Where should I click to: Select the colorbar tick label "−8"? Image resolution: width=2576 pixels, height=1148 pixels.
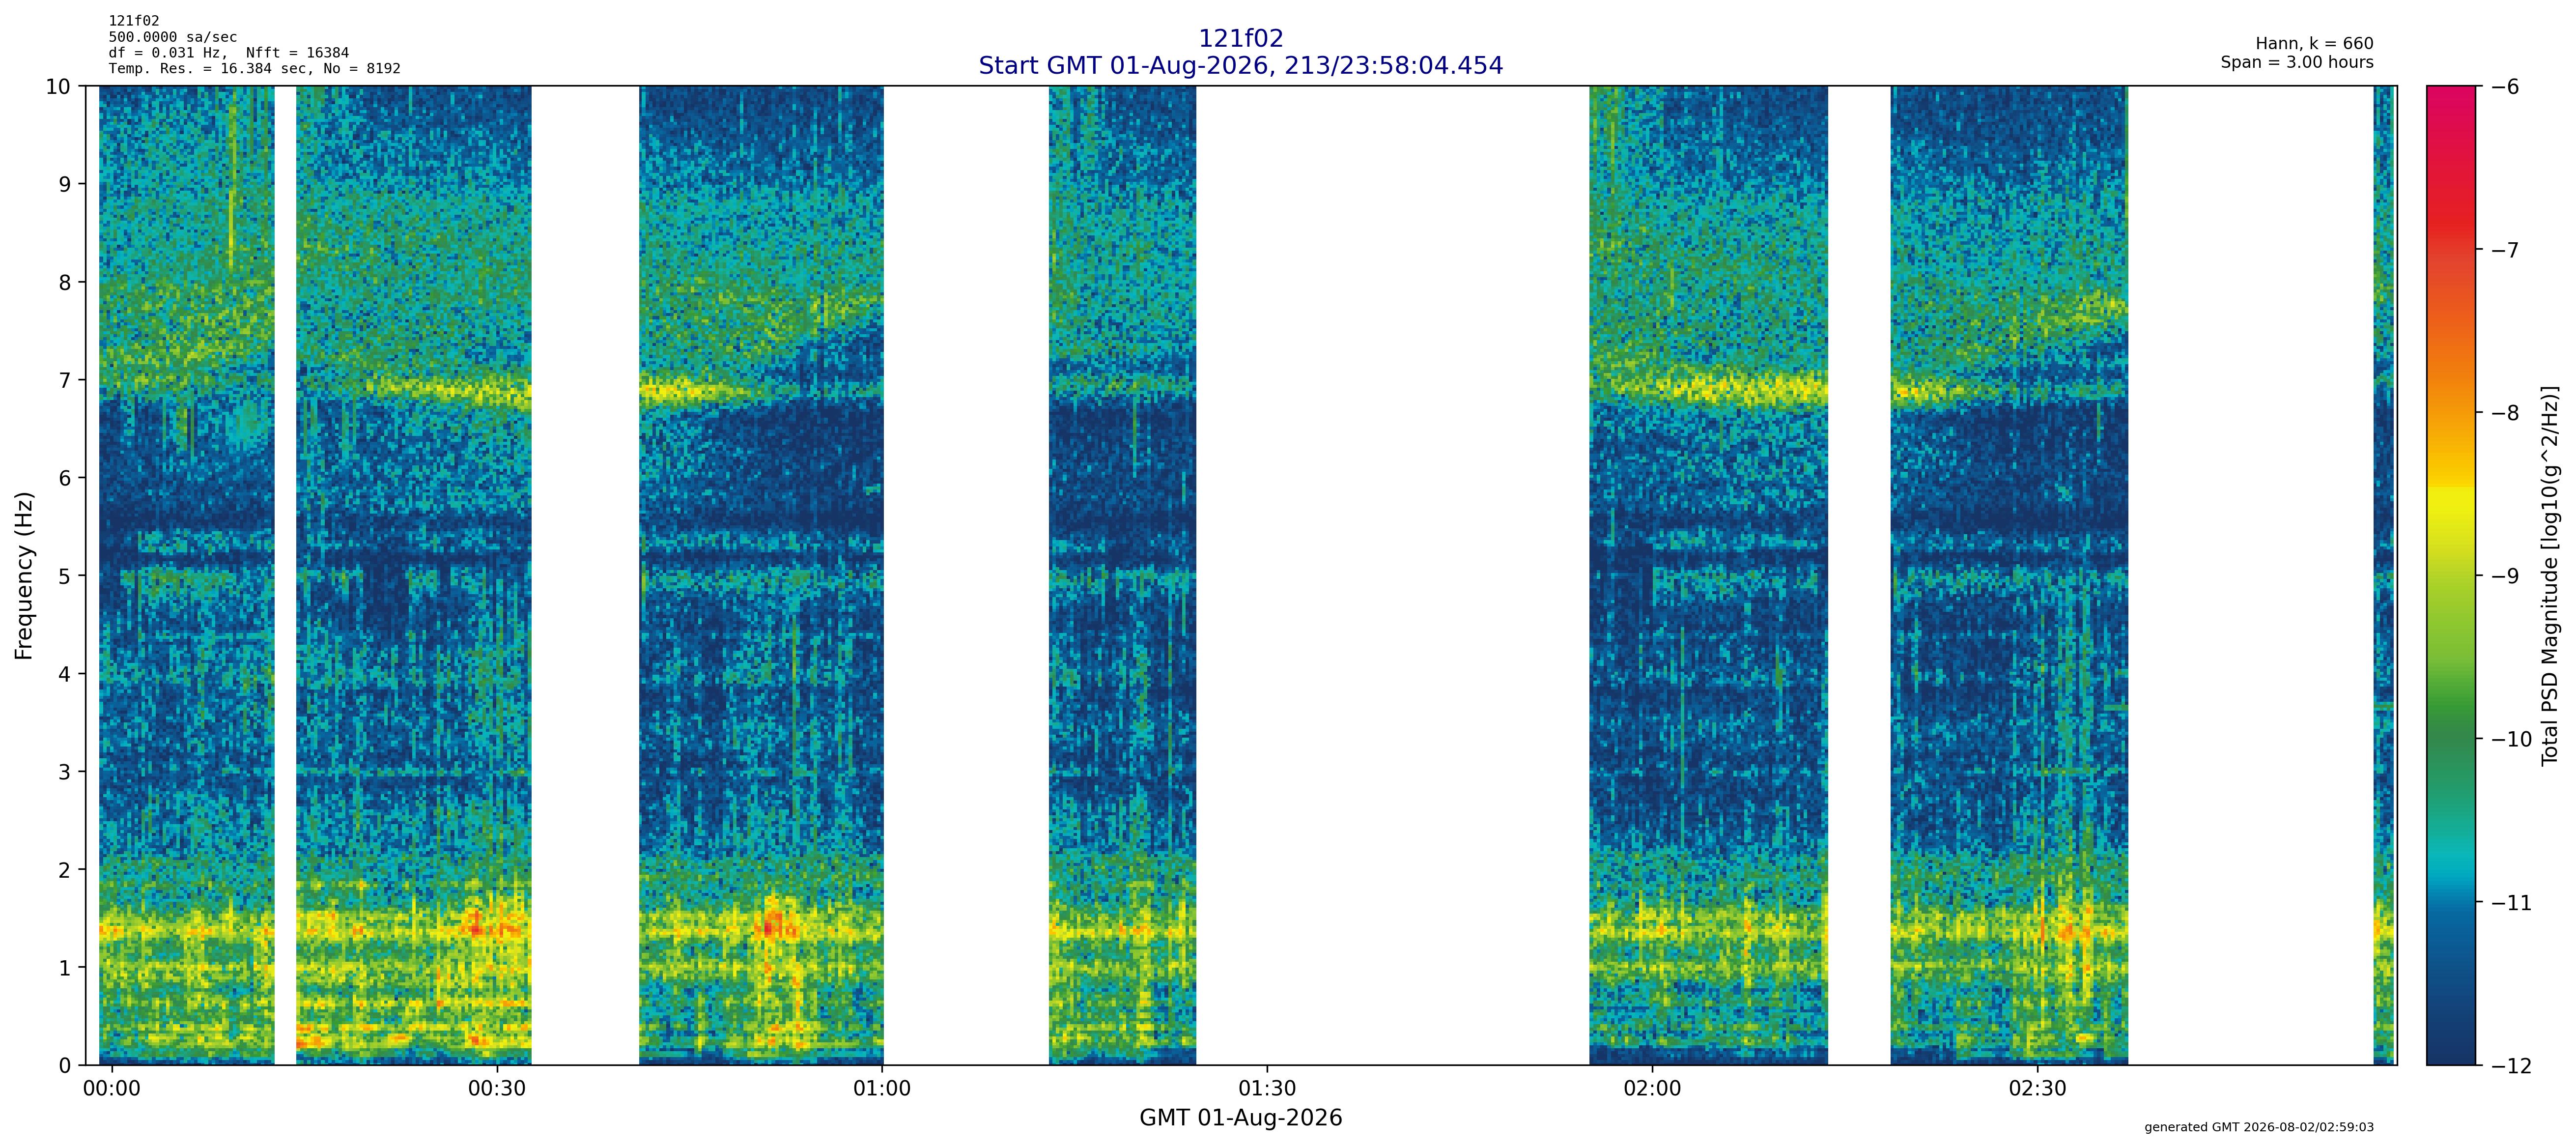[x=2504, y=413]
